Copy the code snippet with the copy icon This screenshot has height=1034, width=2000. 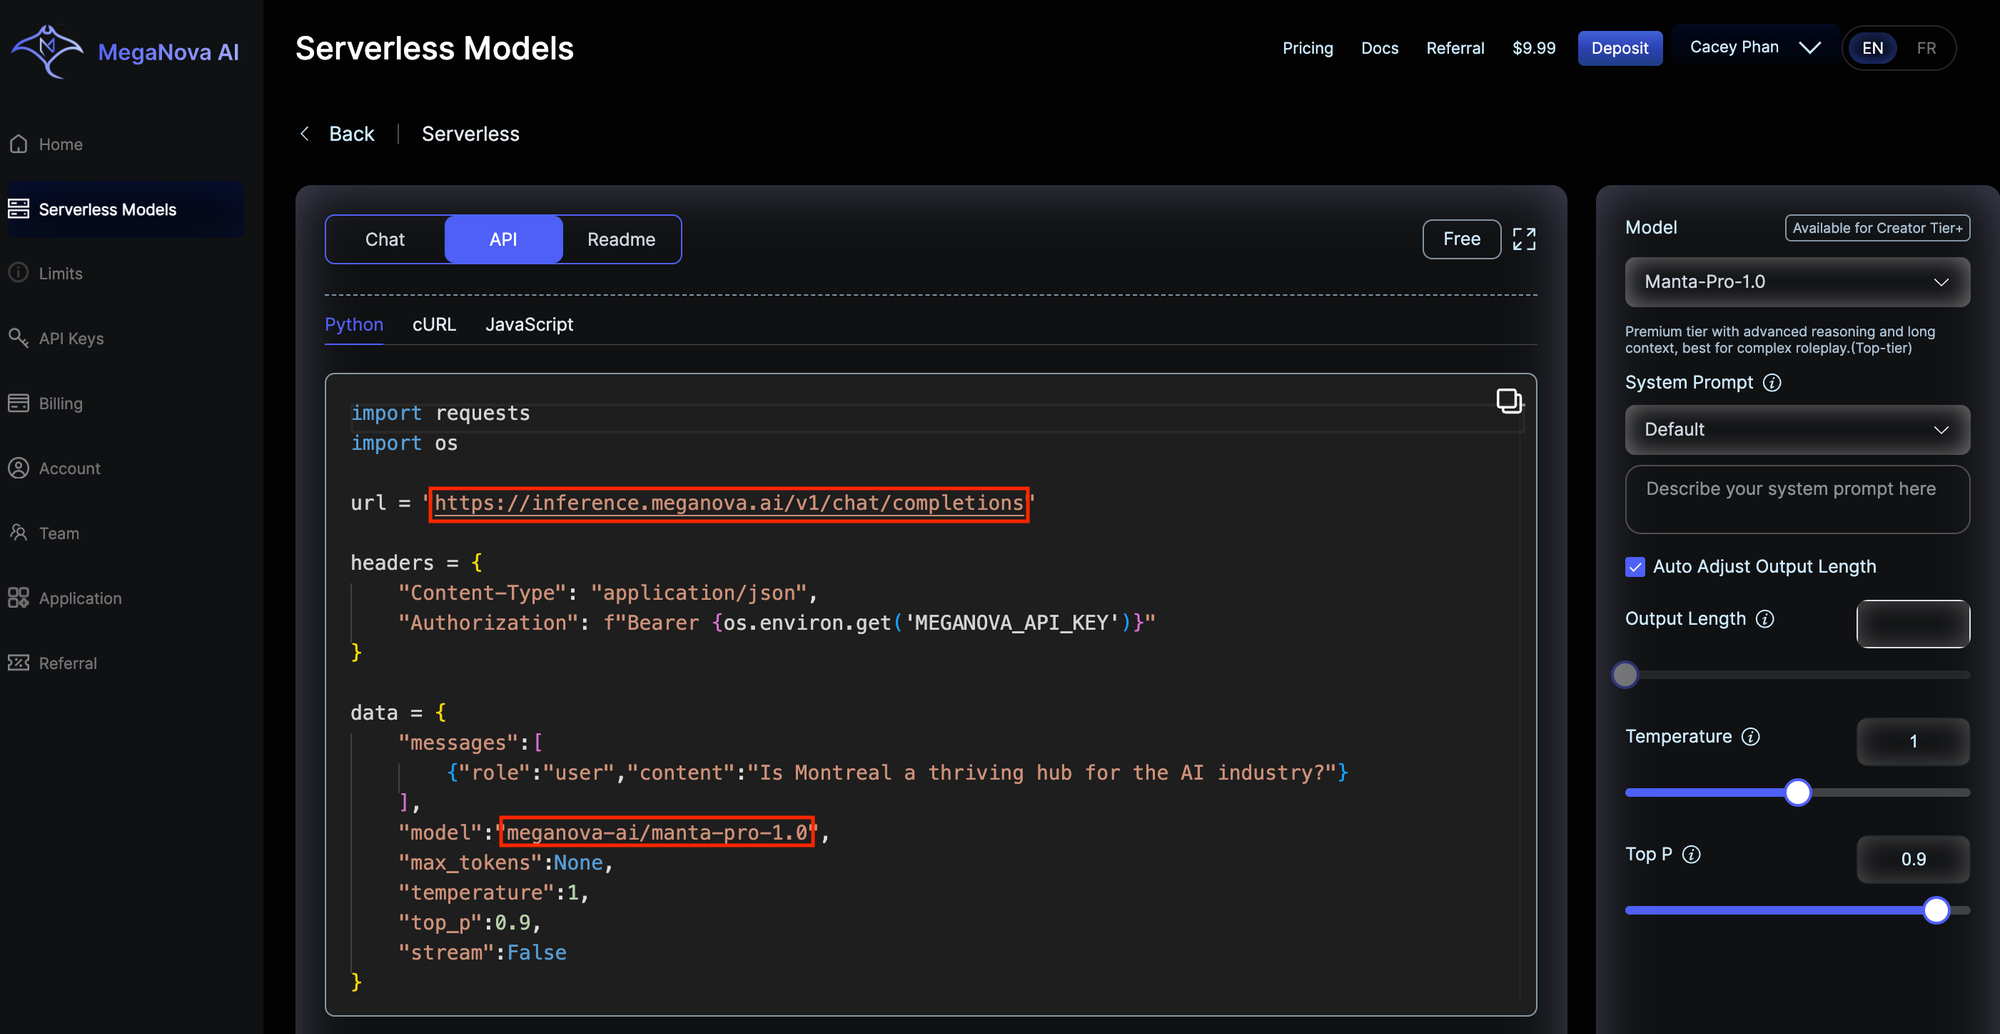pyautogui.click(x=1508, y=401)
